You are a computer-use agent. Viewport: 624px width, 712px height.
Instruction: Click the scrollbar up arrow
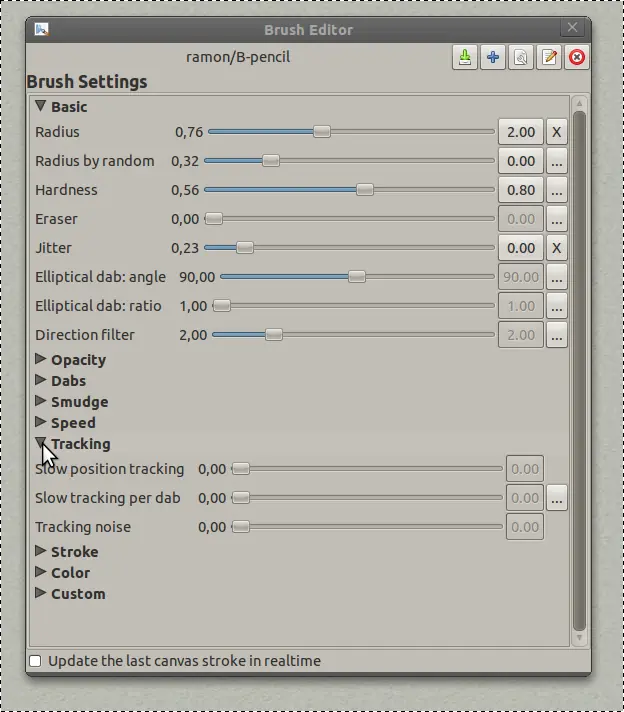(579, 103)
